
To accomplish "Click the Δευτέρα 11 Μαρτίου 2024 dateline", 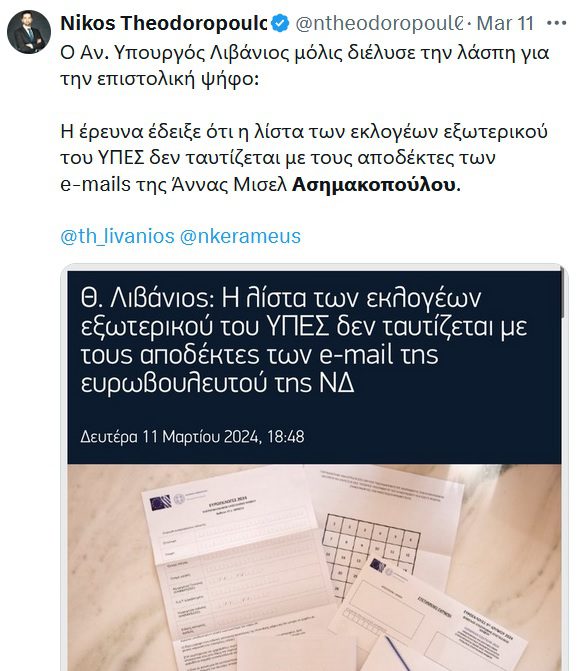I will 192,436.
